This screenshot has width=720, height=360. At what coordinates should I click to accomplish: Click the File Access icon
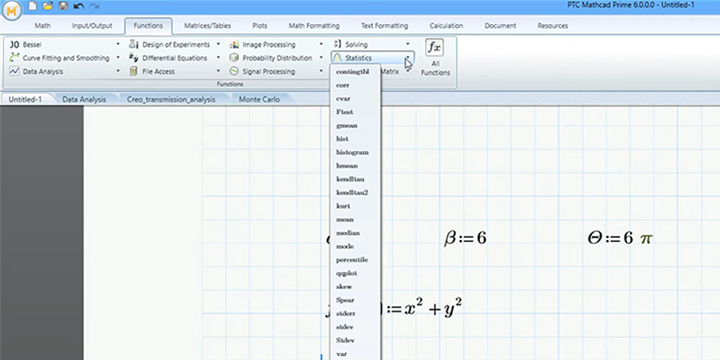(134, 71)
